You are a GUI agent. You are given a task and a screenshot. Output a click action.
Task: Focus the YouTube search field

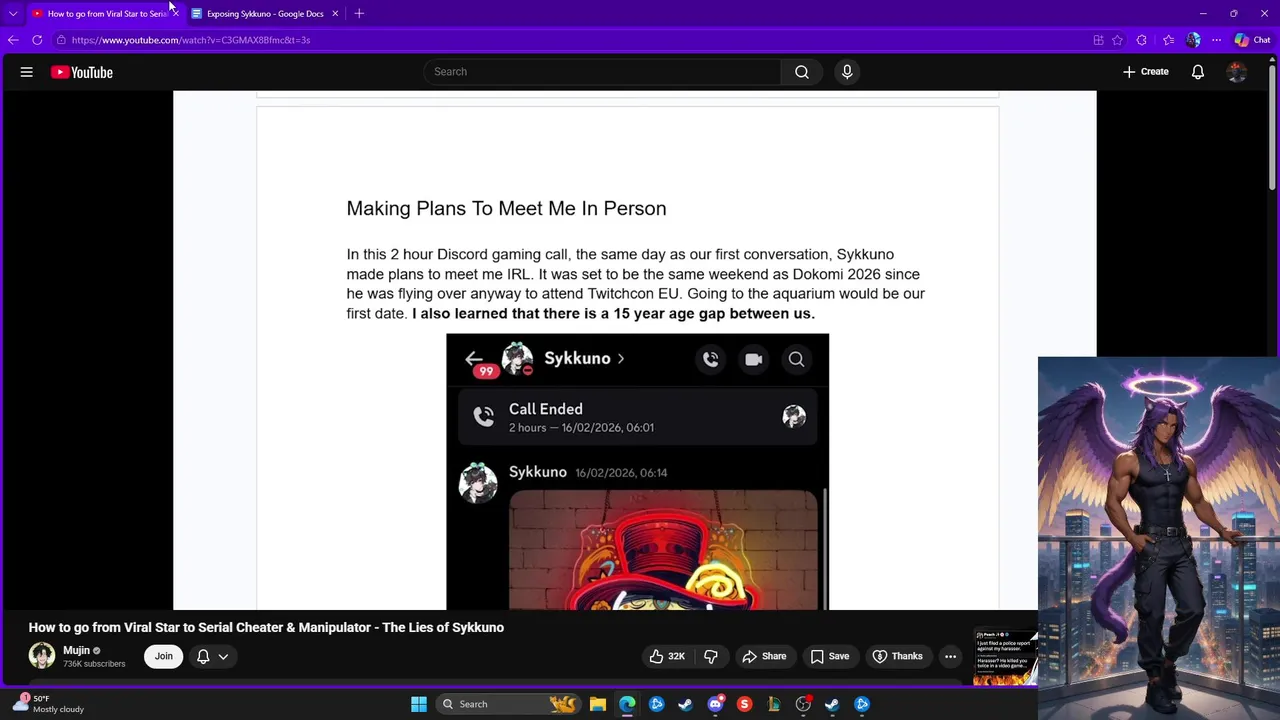tap(602, 72)
